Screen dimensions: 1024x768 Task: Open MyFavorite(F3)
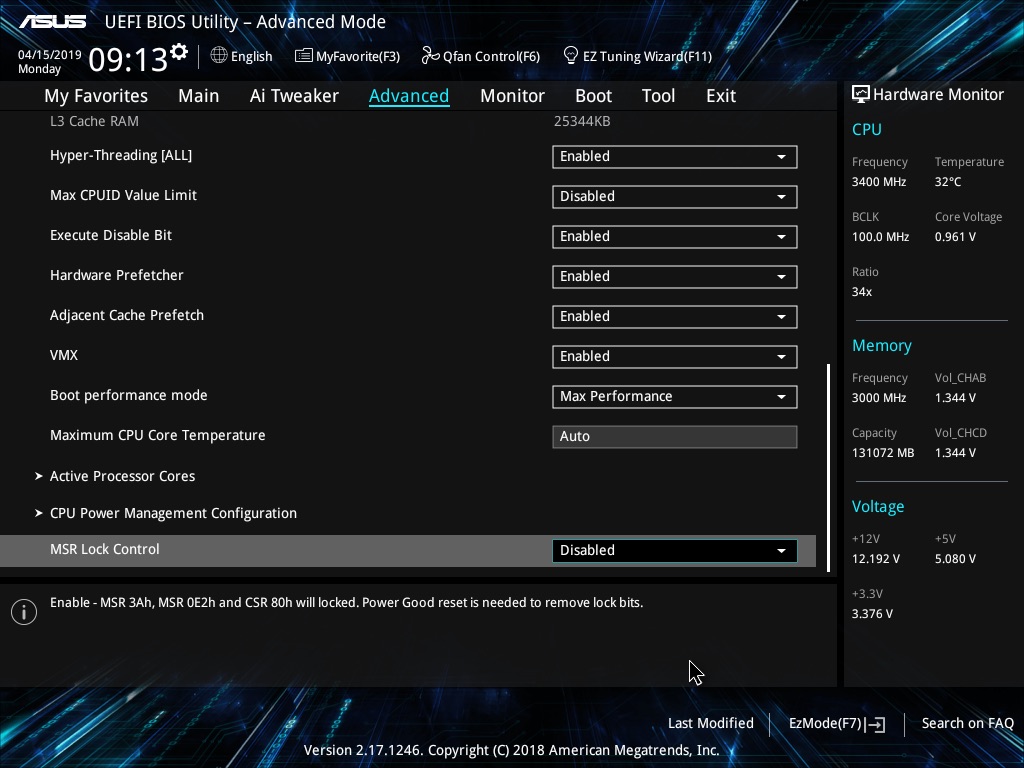[347, 56]
